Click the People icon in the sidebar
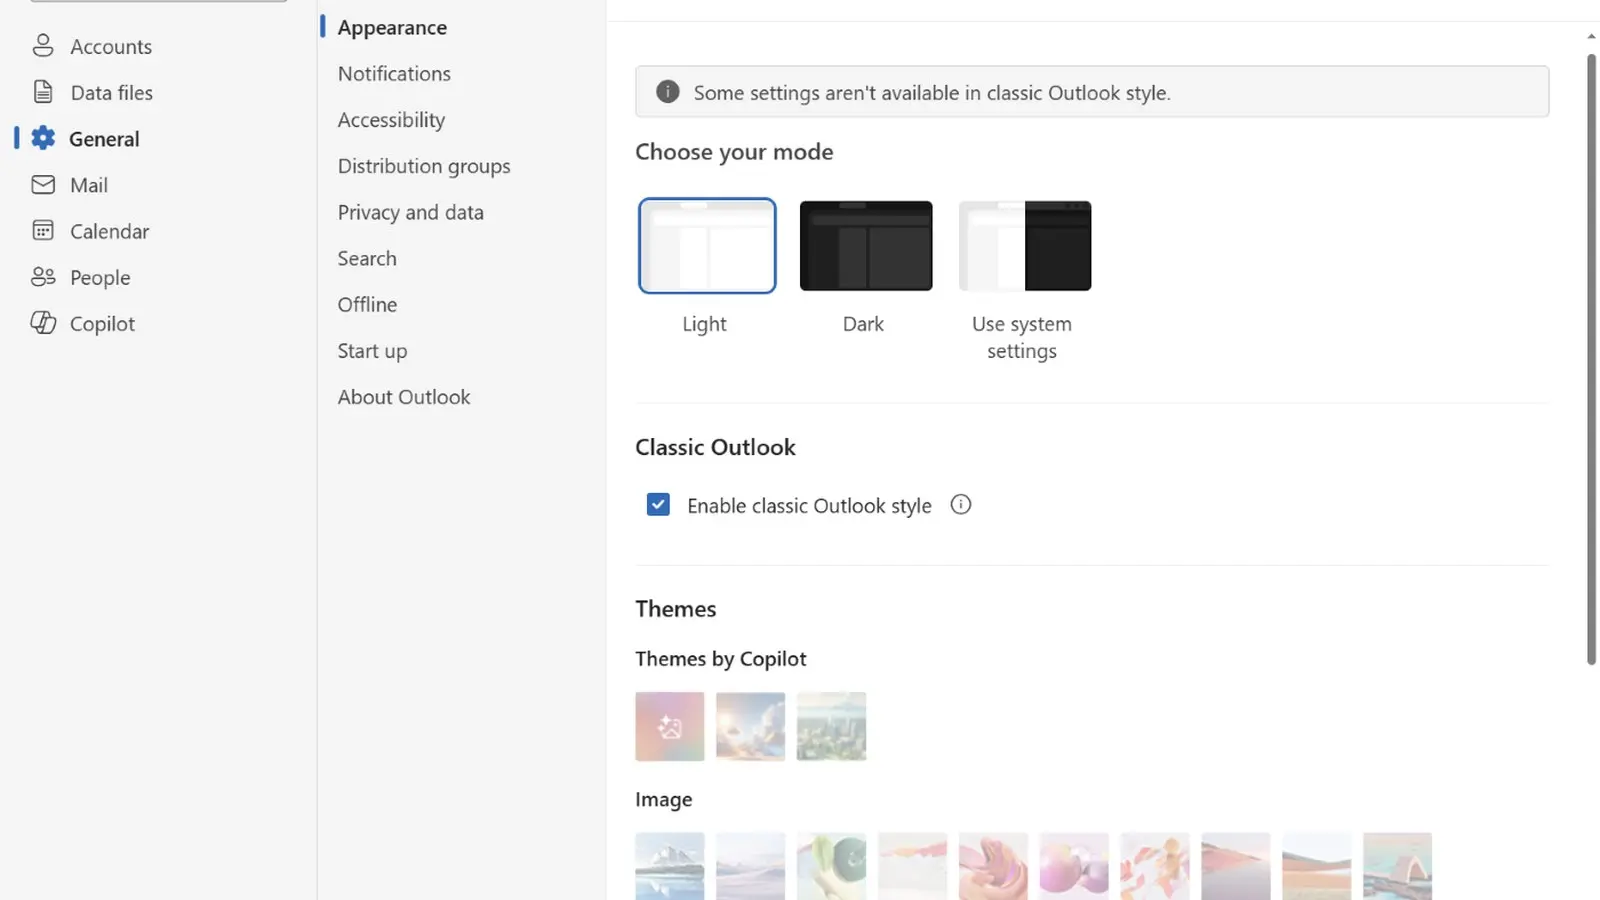 click(x=43, y=277)
